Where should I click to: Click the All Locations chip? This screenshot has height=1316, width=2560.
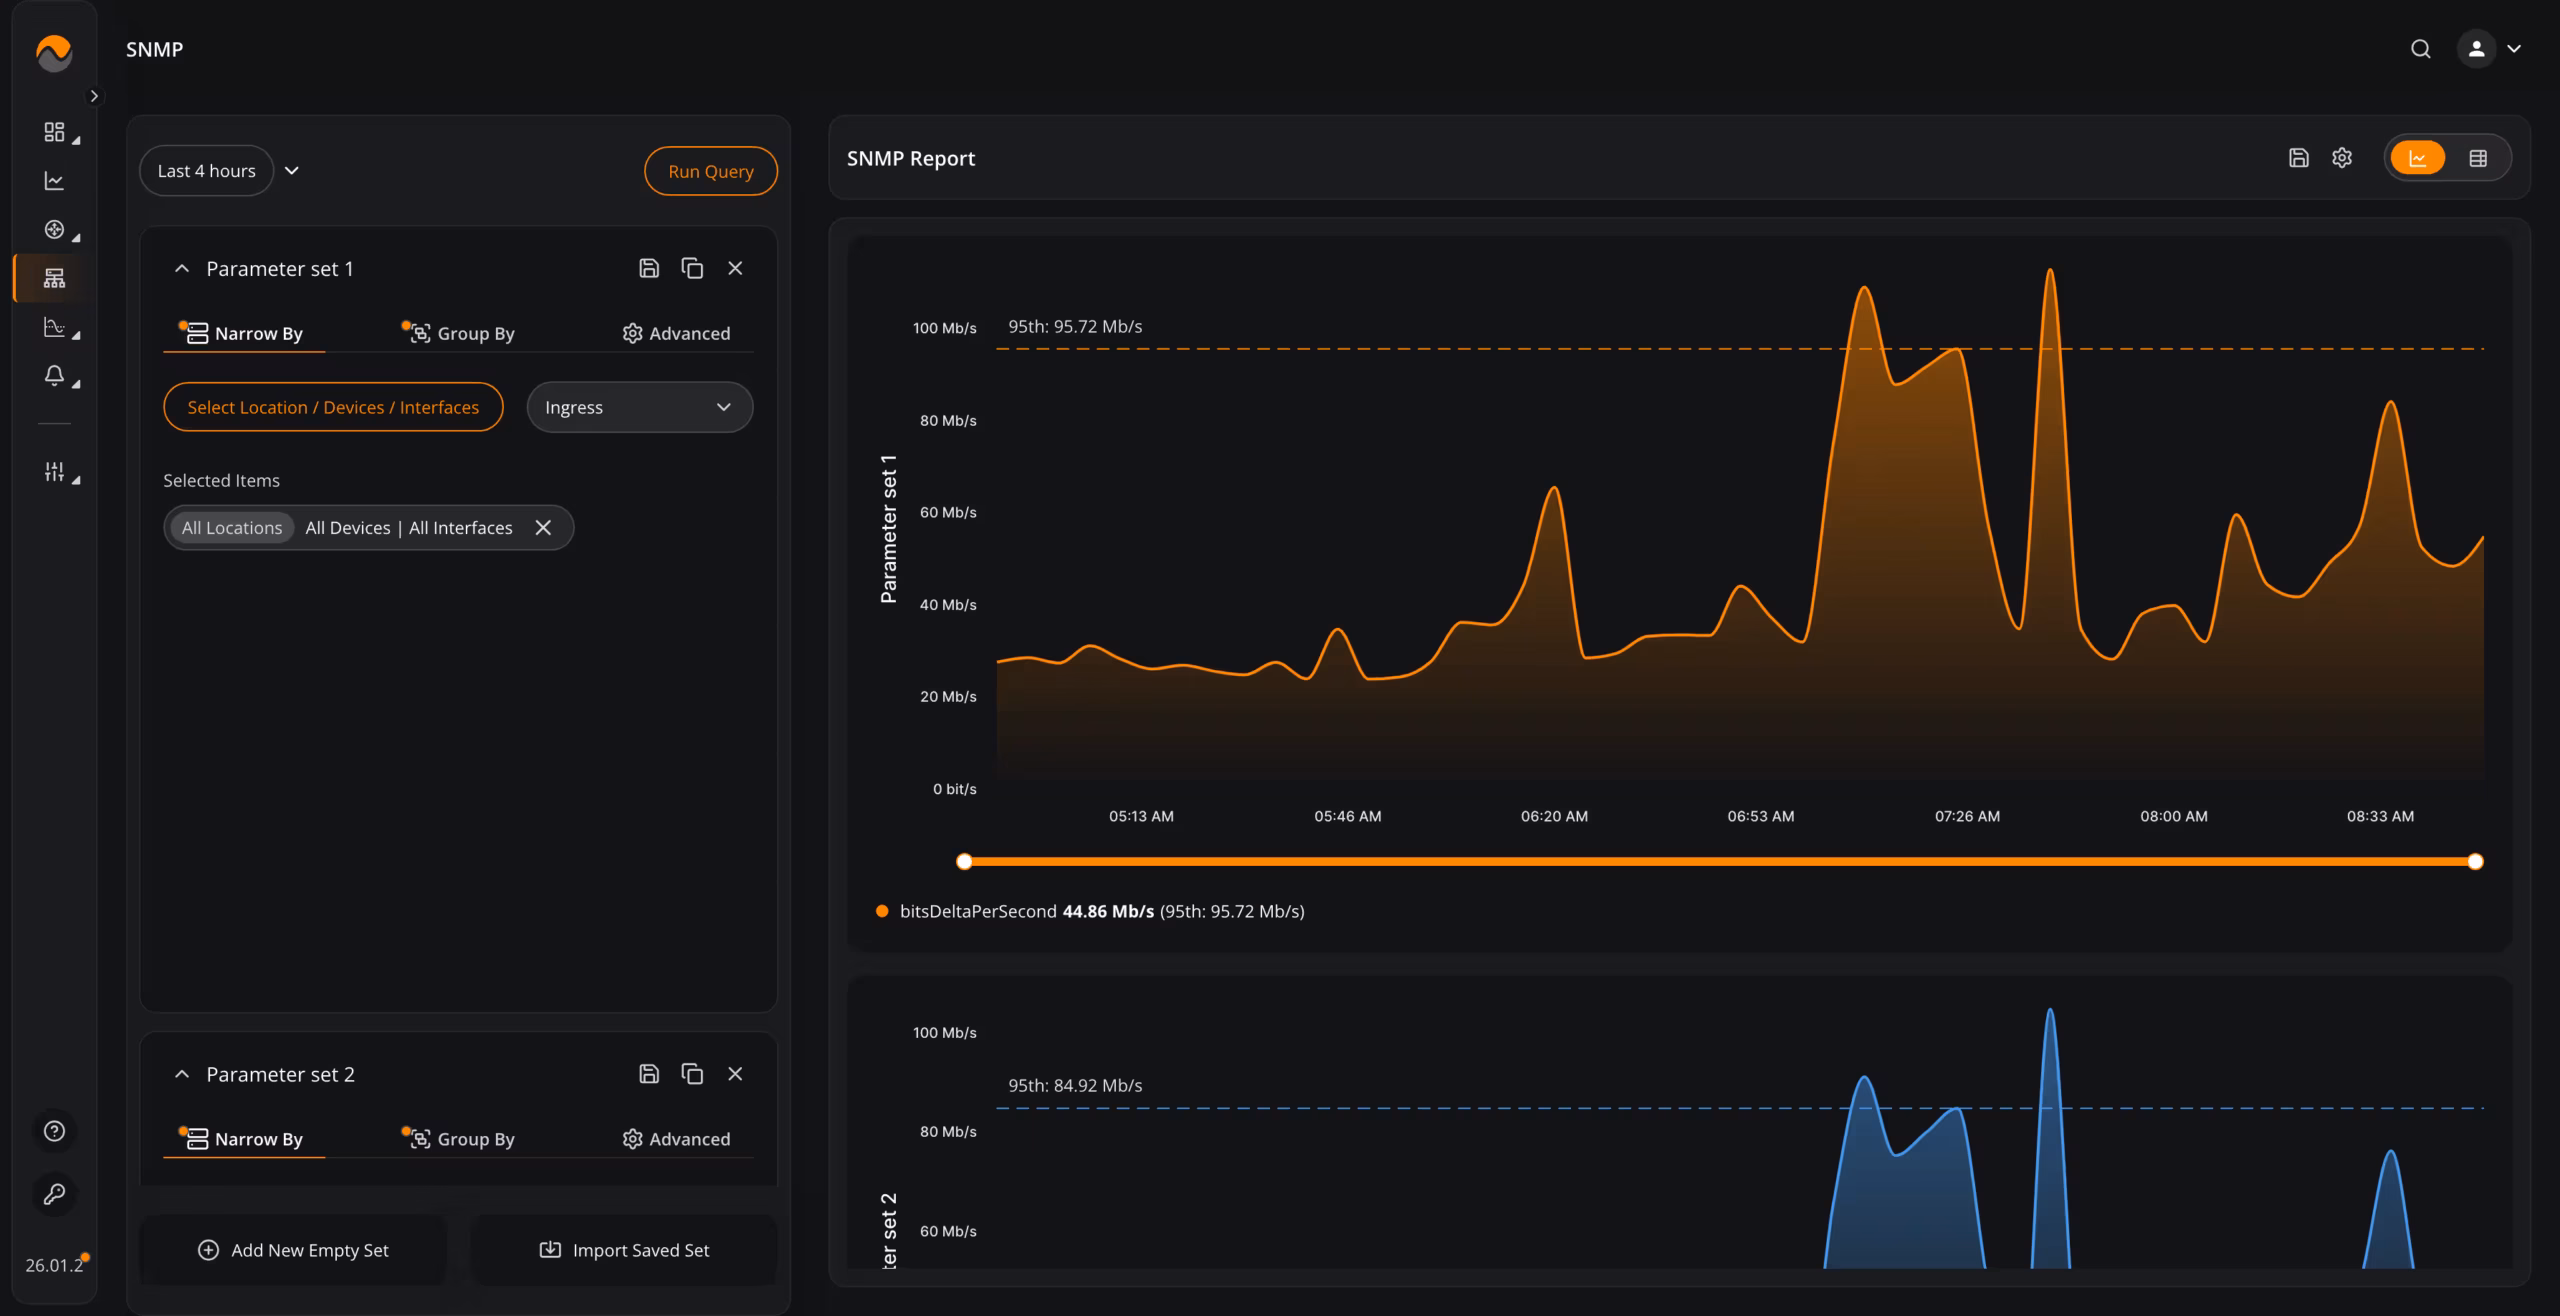[232, 528]
